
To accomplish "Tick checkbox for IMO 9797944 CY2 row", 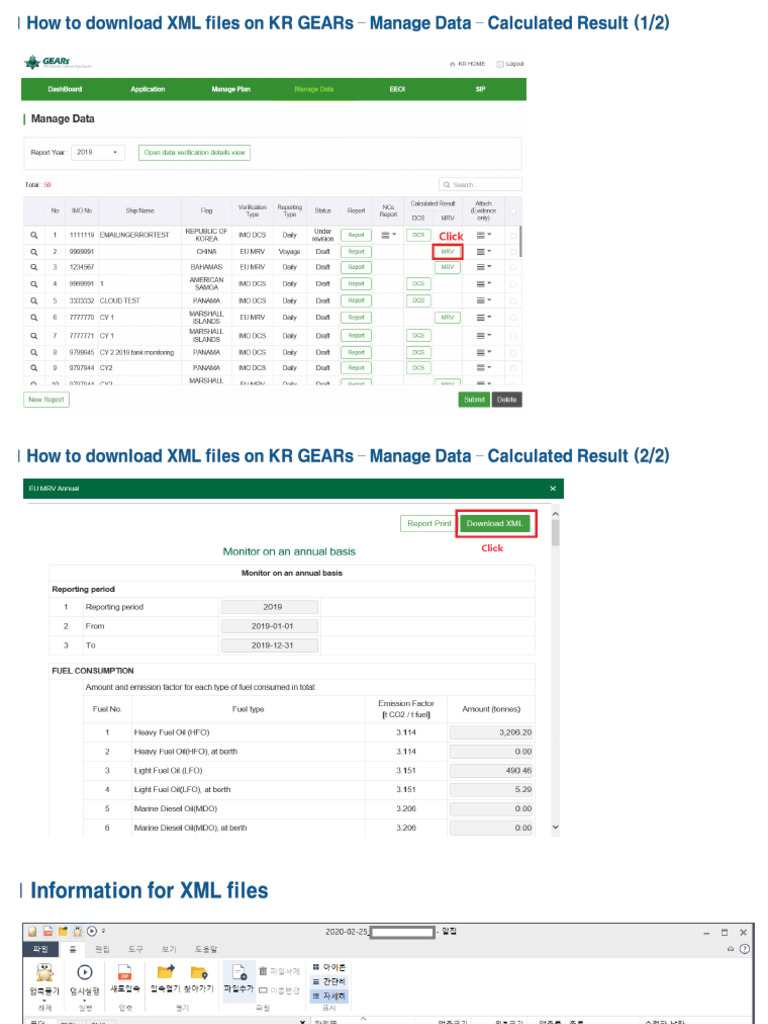I will point(513,368).
